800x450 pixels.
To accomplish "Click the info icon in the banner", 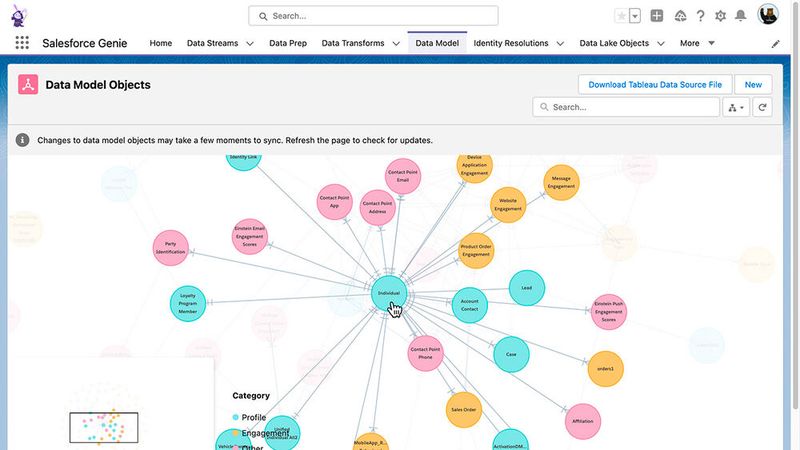I will 22,140.
